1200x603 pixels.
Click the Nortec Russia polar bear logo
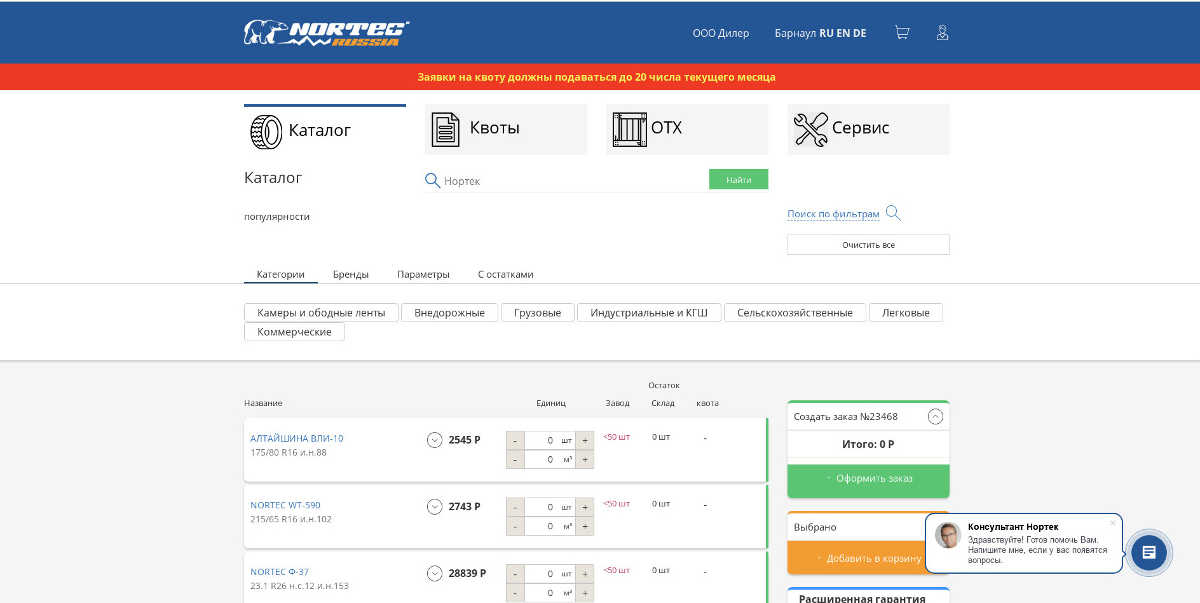[326, 32]
